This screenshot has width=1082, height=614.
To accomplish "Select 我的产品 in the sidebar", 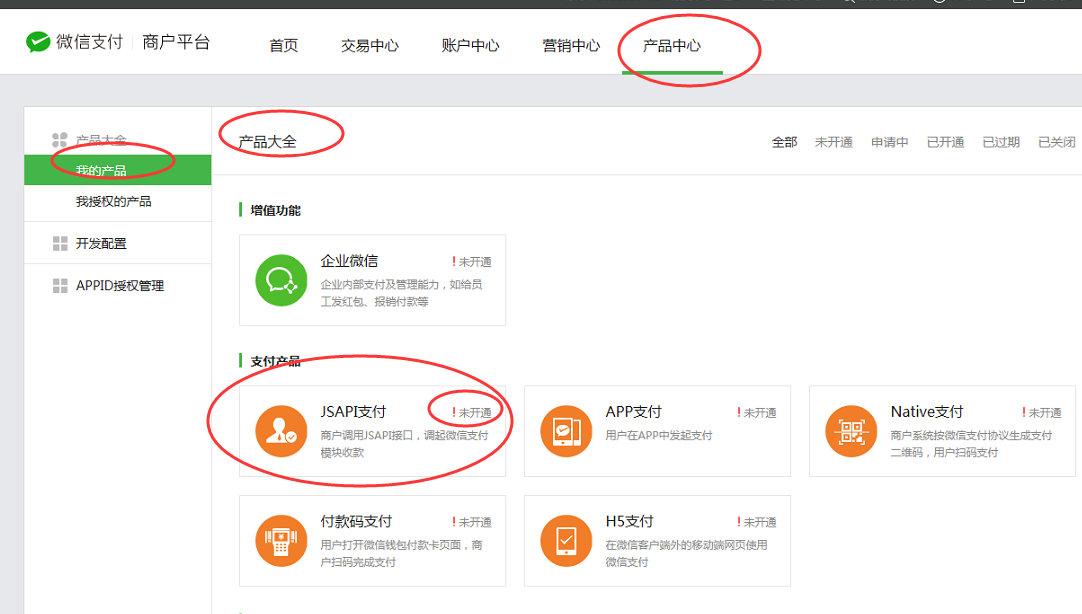I will point(118,170).
